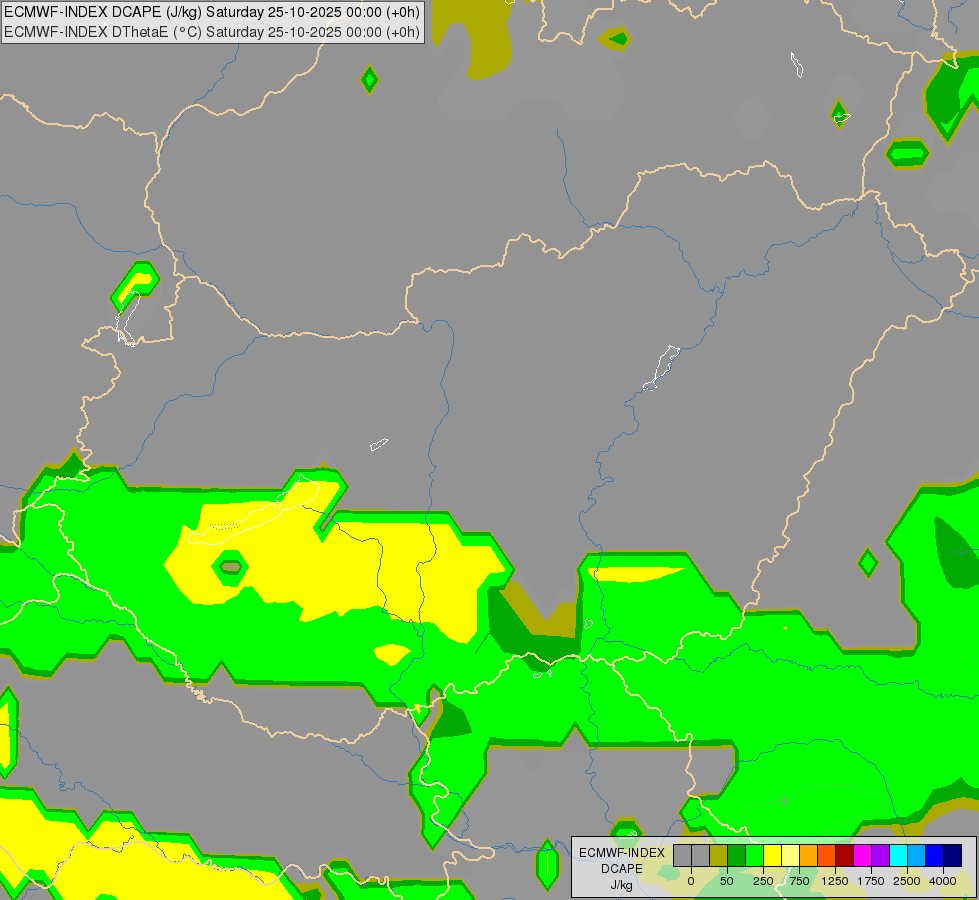Screen dimensions: 979x900
Task: Click the legend value 1750
Action: tap(871, 881)
